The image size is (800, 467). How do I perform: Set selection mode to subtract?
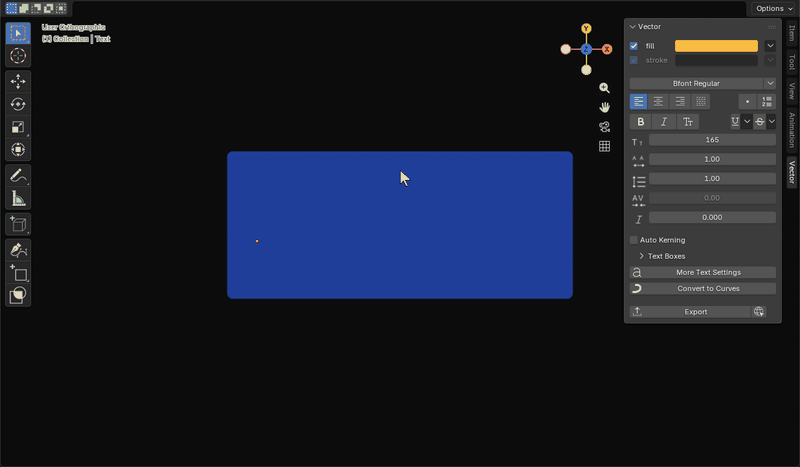pyautogui.click(x=36, y=8)
